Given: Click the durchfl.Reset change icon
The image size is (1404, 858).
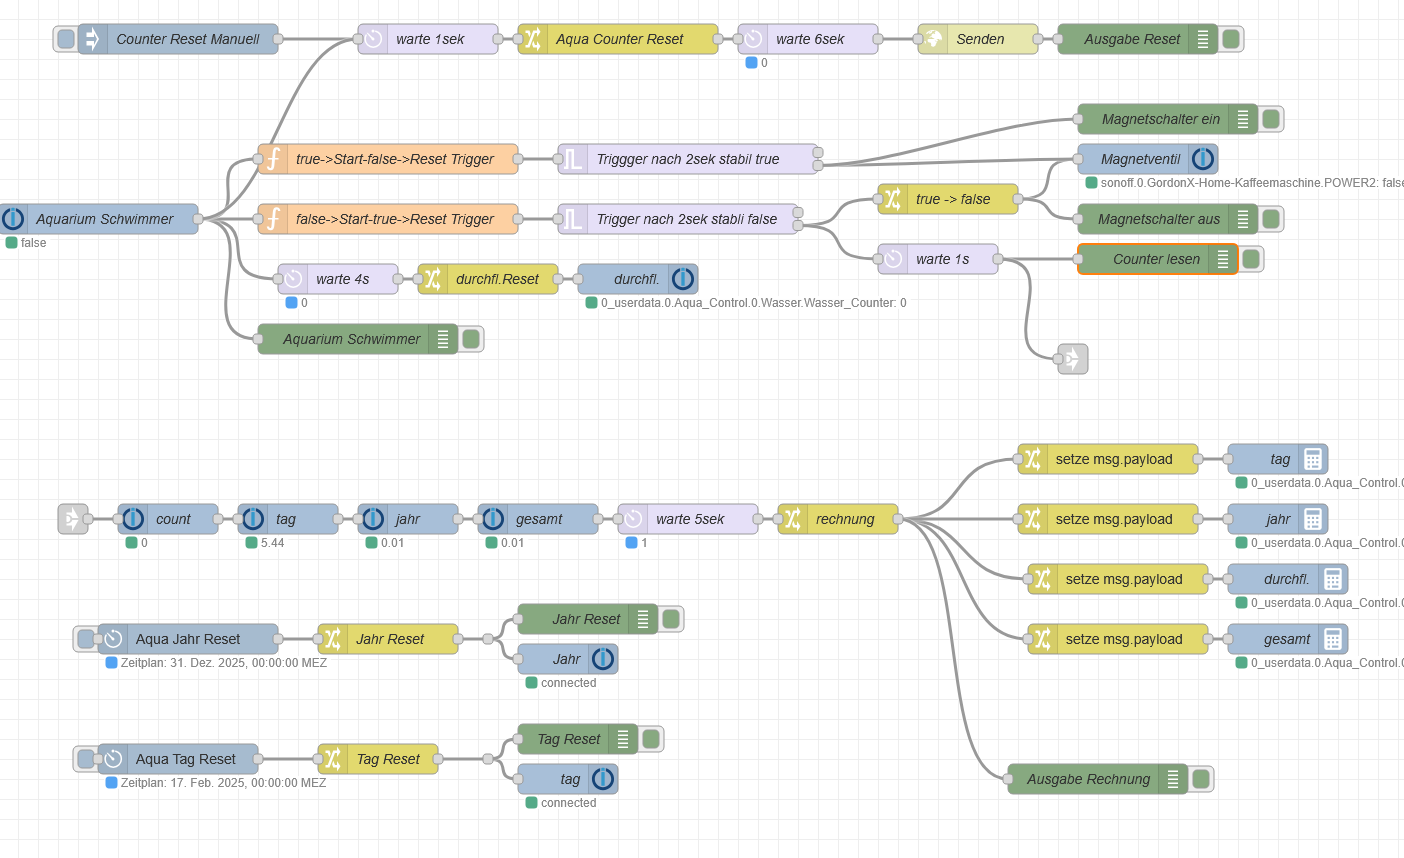Looking at the screenshot, I should tap(433, 279).
